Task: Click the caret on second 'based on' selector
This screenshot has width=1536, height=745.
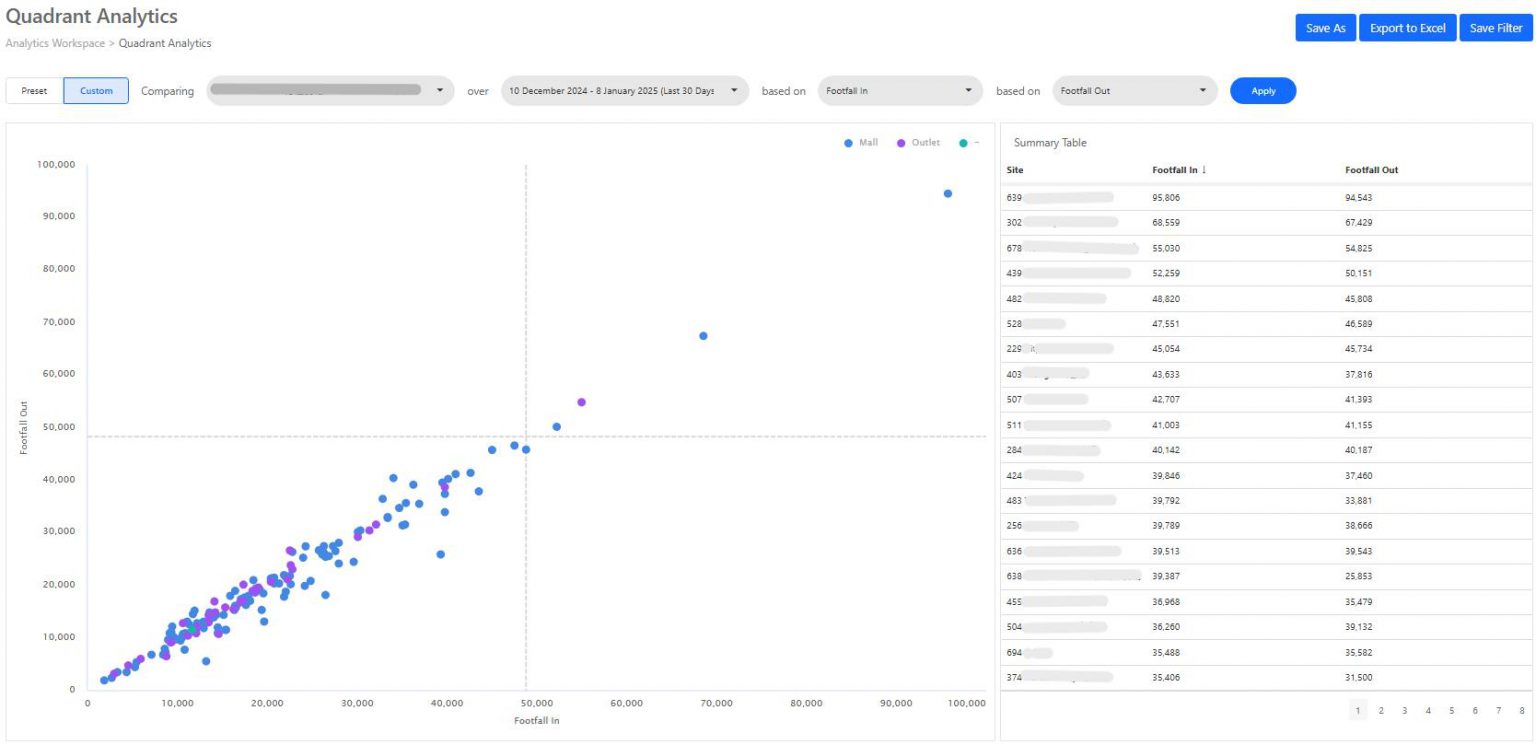Action: click(1204, 90)
